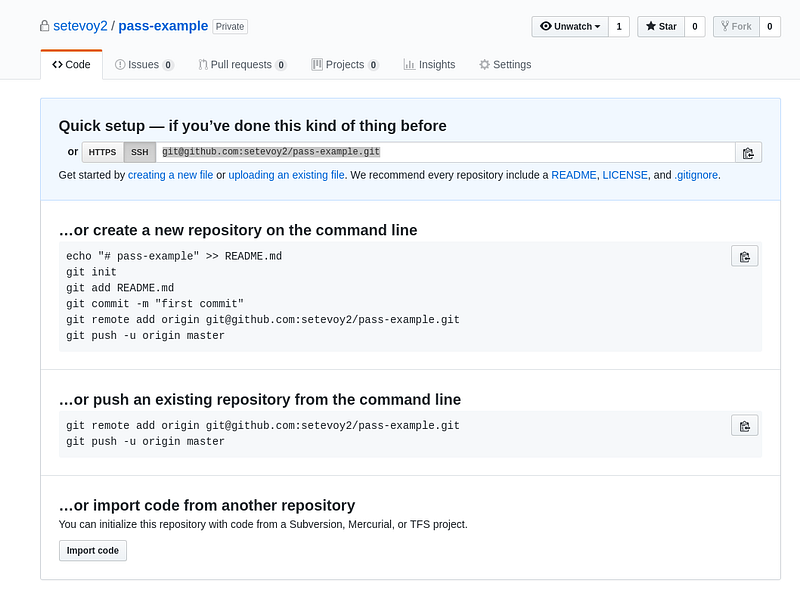This screenshot has width=800, height=597.
Task: Select the SSH clone protocol
Action: (140, 152)
